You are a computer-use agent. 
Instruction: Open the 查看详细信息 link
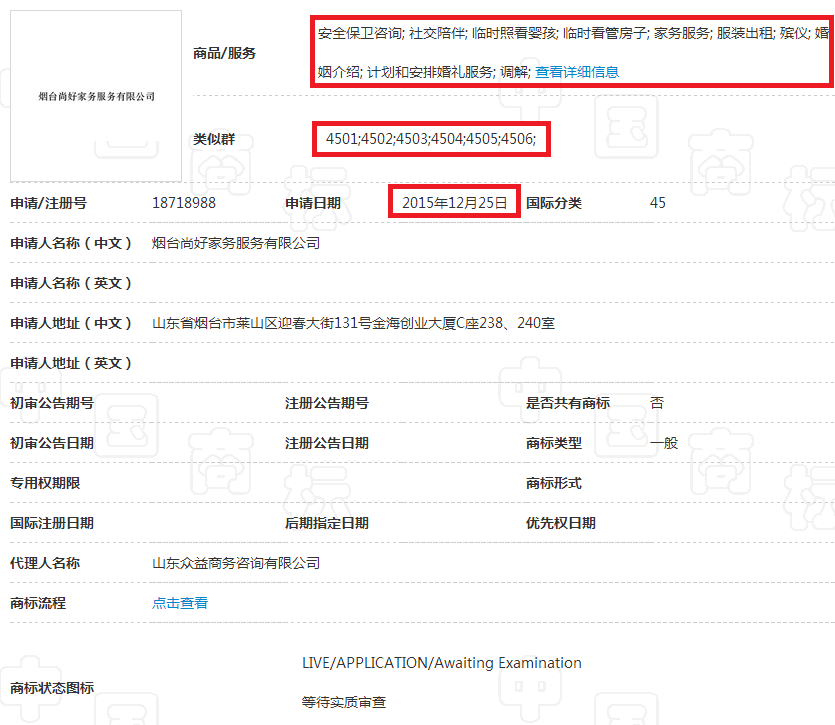pyautogui.click(x=577, y=72)
